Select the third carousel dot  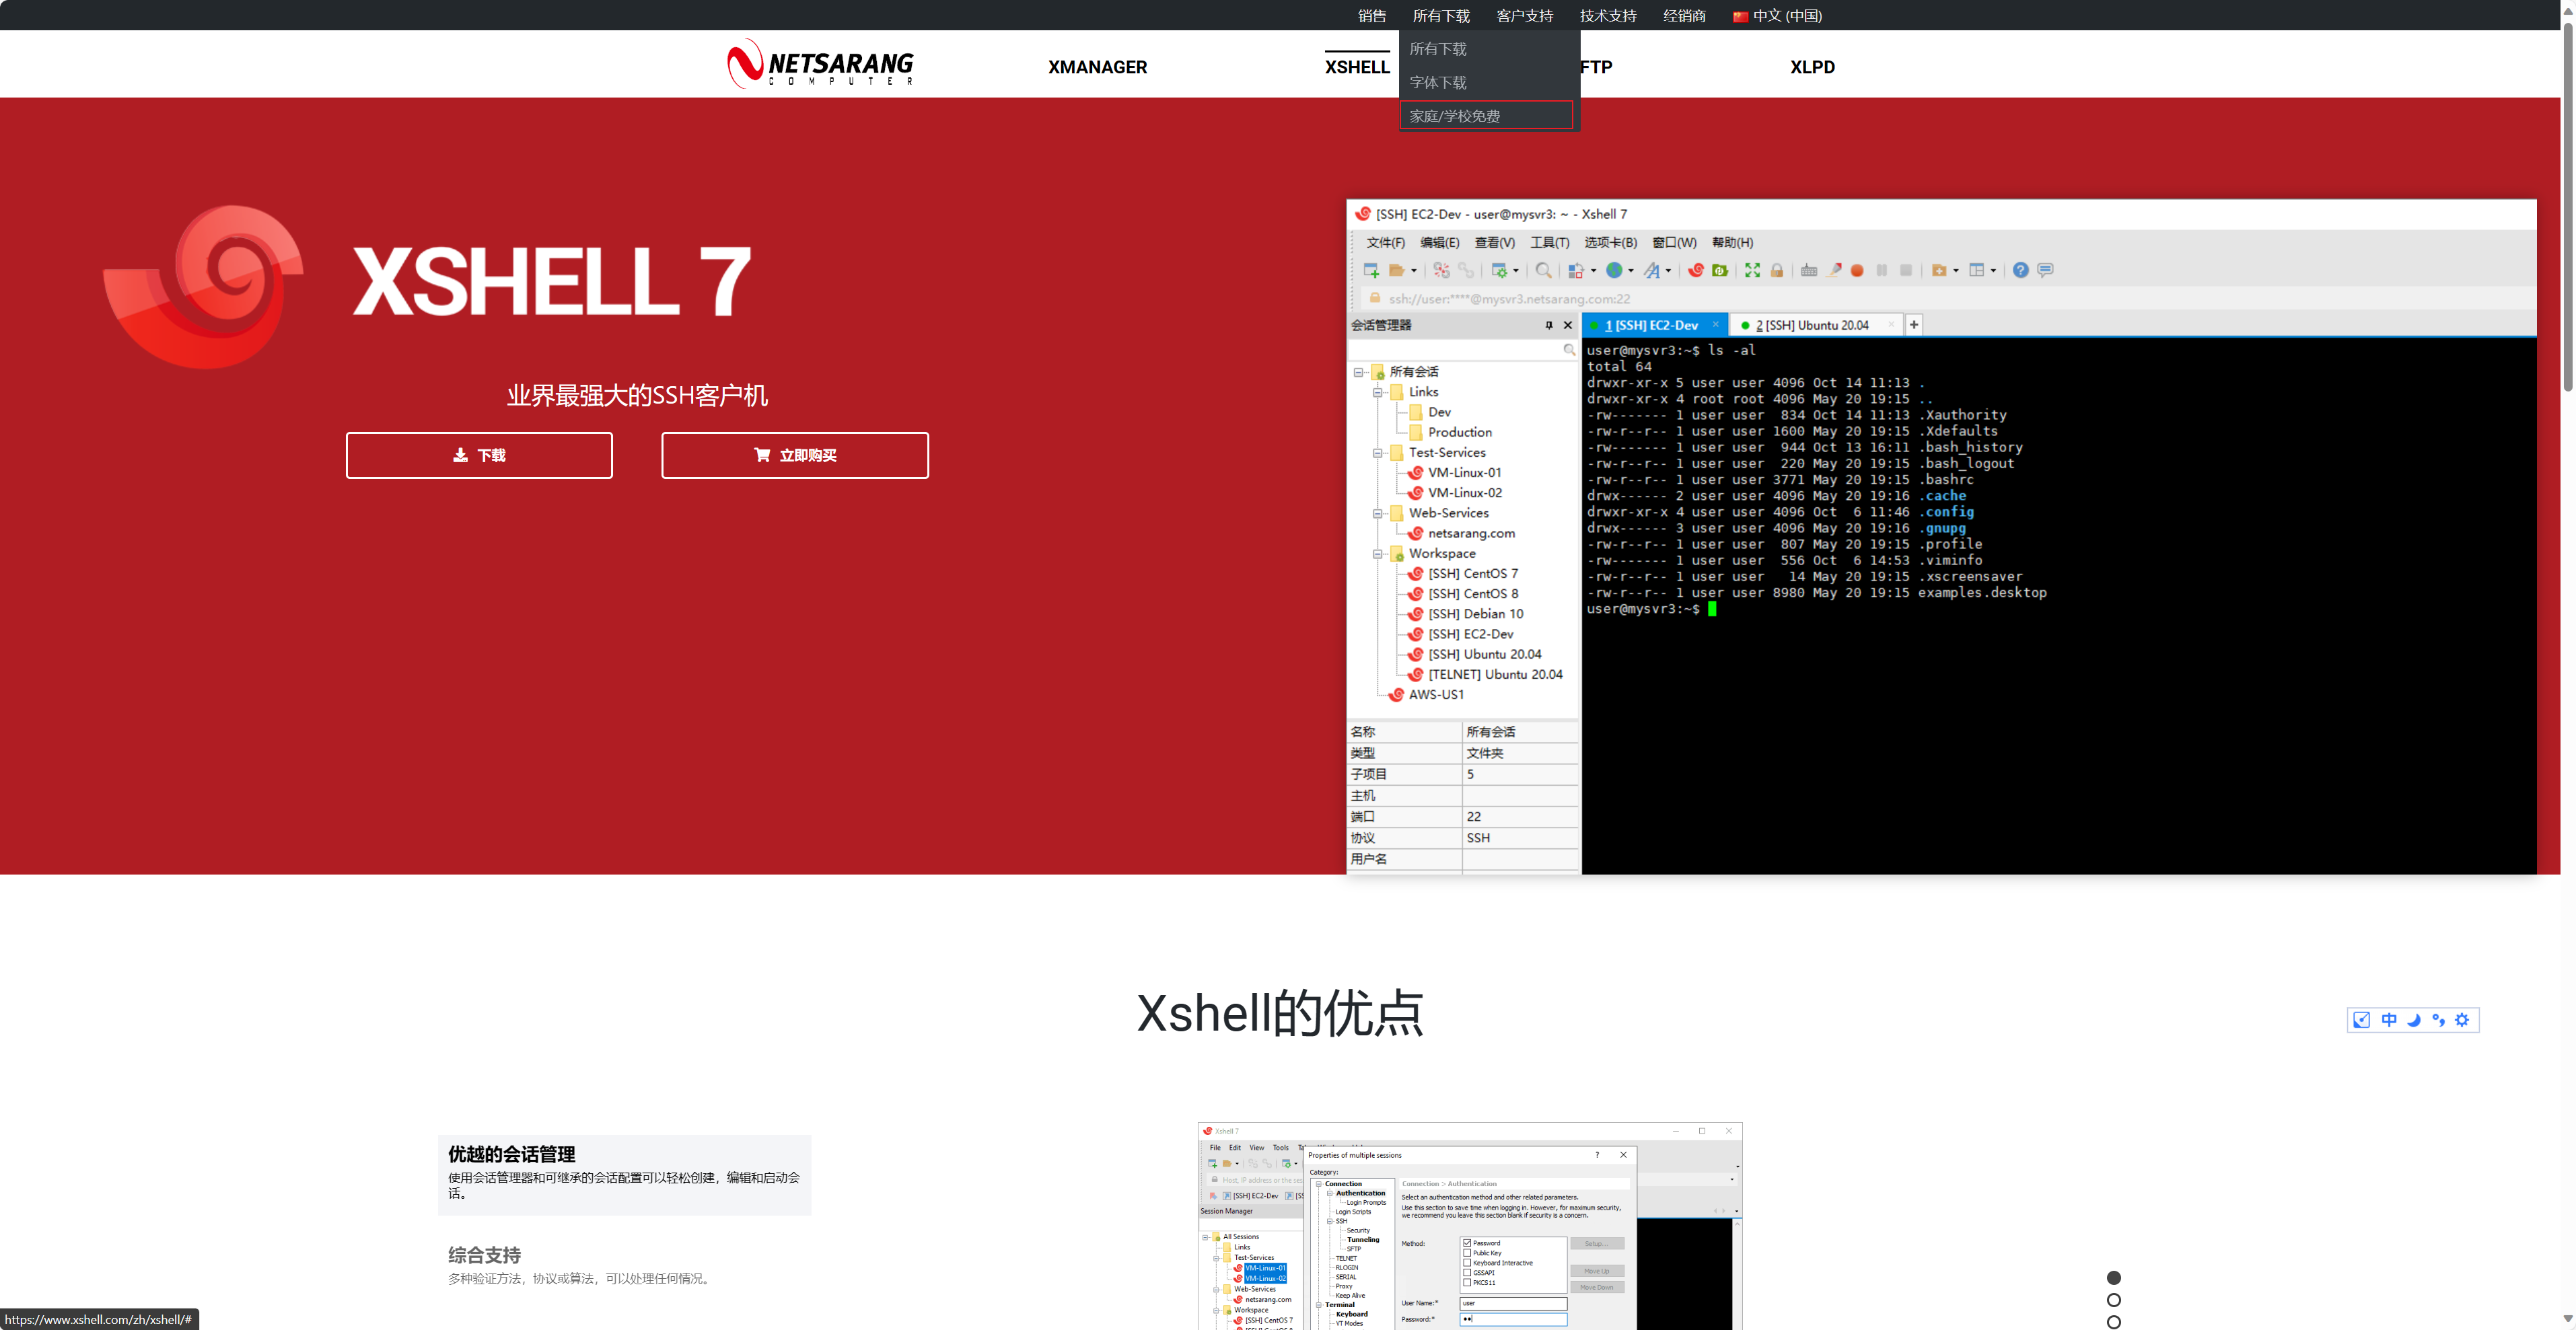pos(2114,1322)
